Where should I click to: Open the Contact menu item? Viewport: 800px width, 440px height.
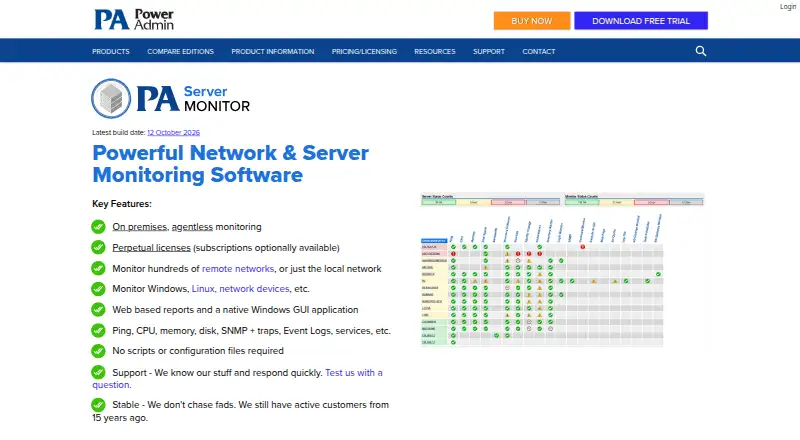point(539,52)
